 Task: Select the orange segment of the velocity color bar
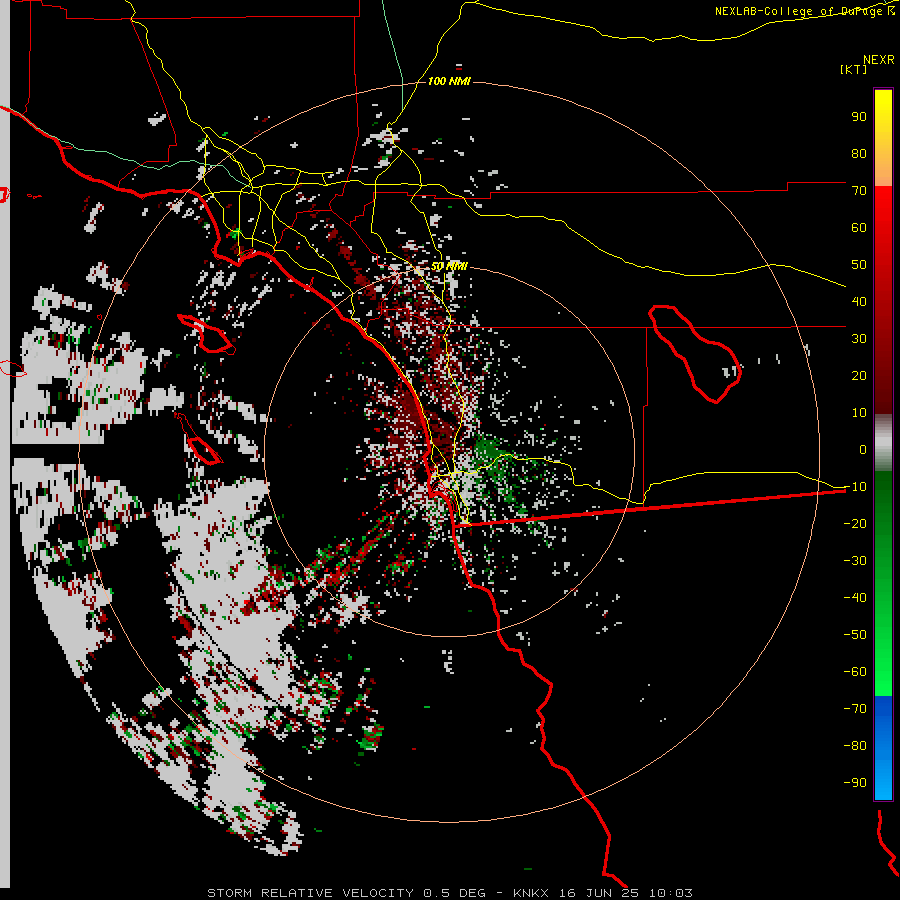883,172
